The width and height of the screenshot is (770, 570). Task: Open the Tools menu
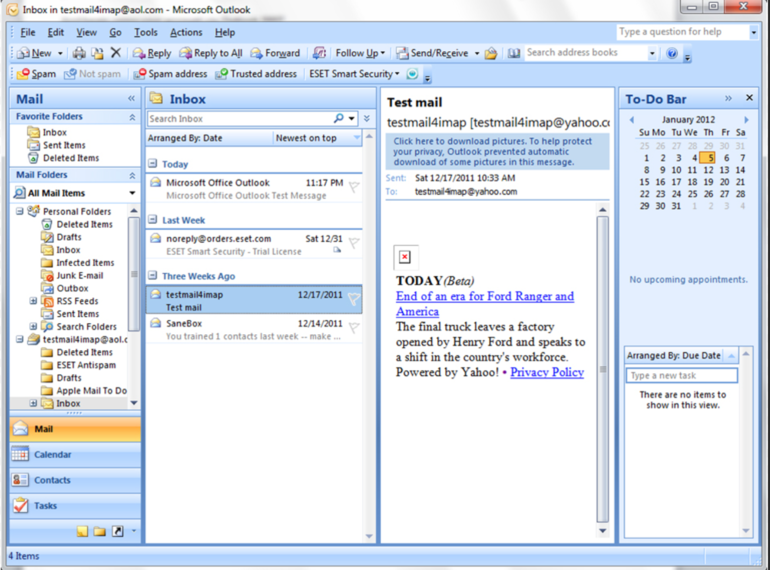click(146, 32)
